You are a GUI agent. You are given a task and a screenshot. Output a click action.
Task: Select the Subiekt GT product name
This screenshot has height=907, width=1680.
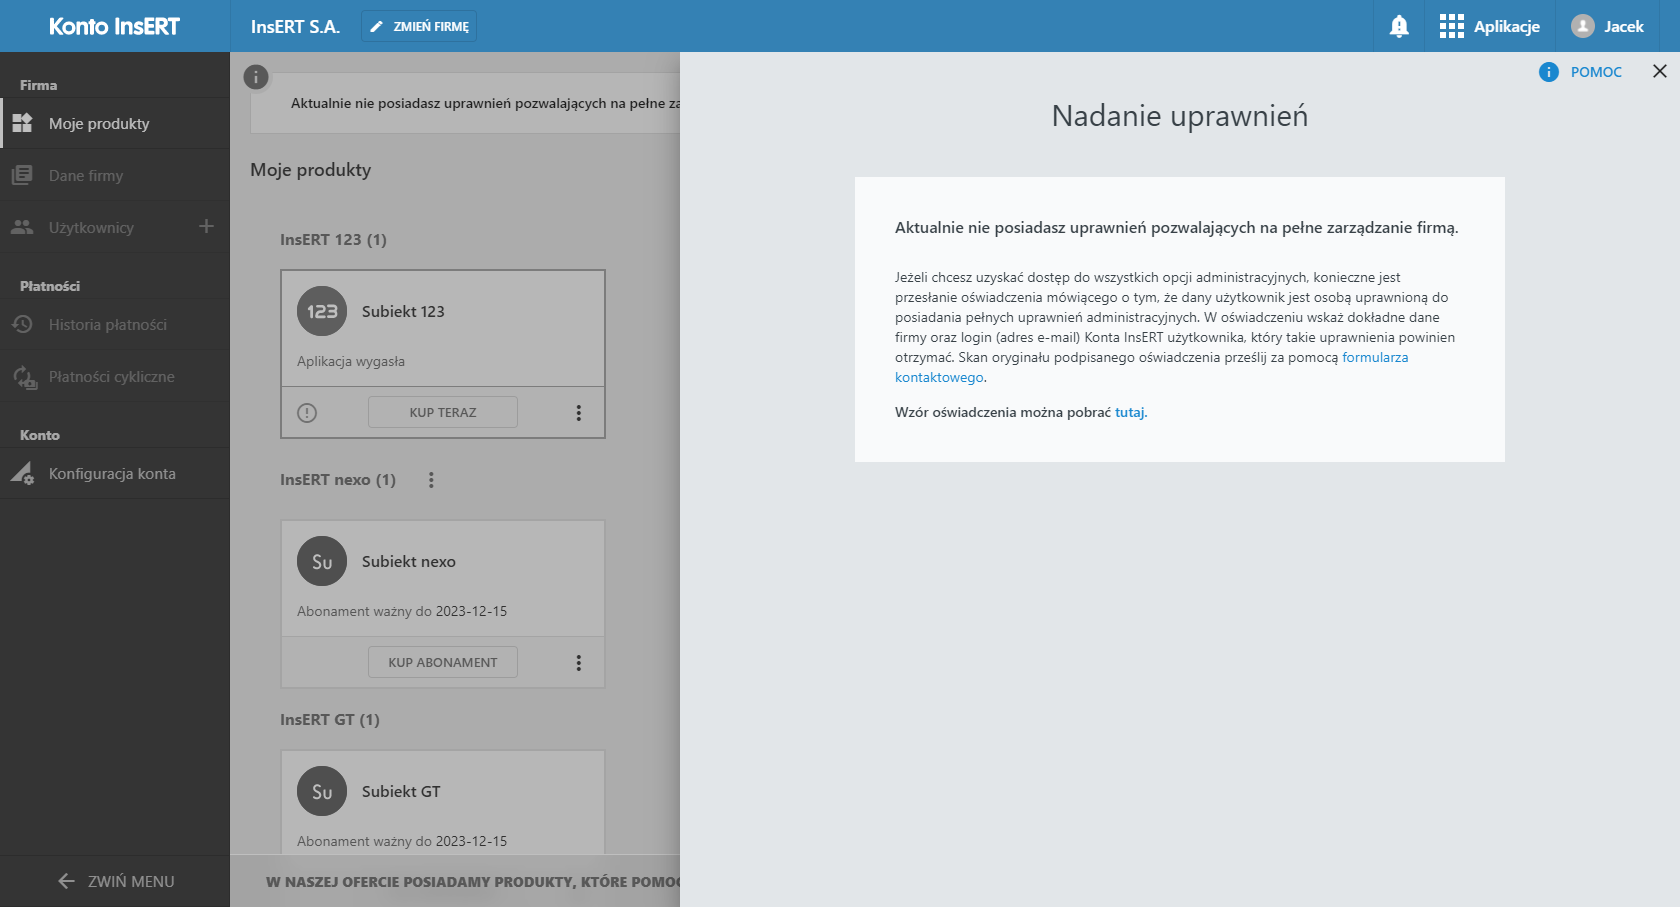401,791
